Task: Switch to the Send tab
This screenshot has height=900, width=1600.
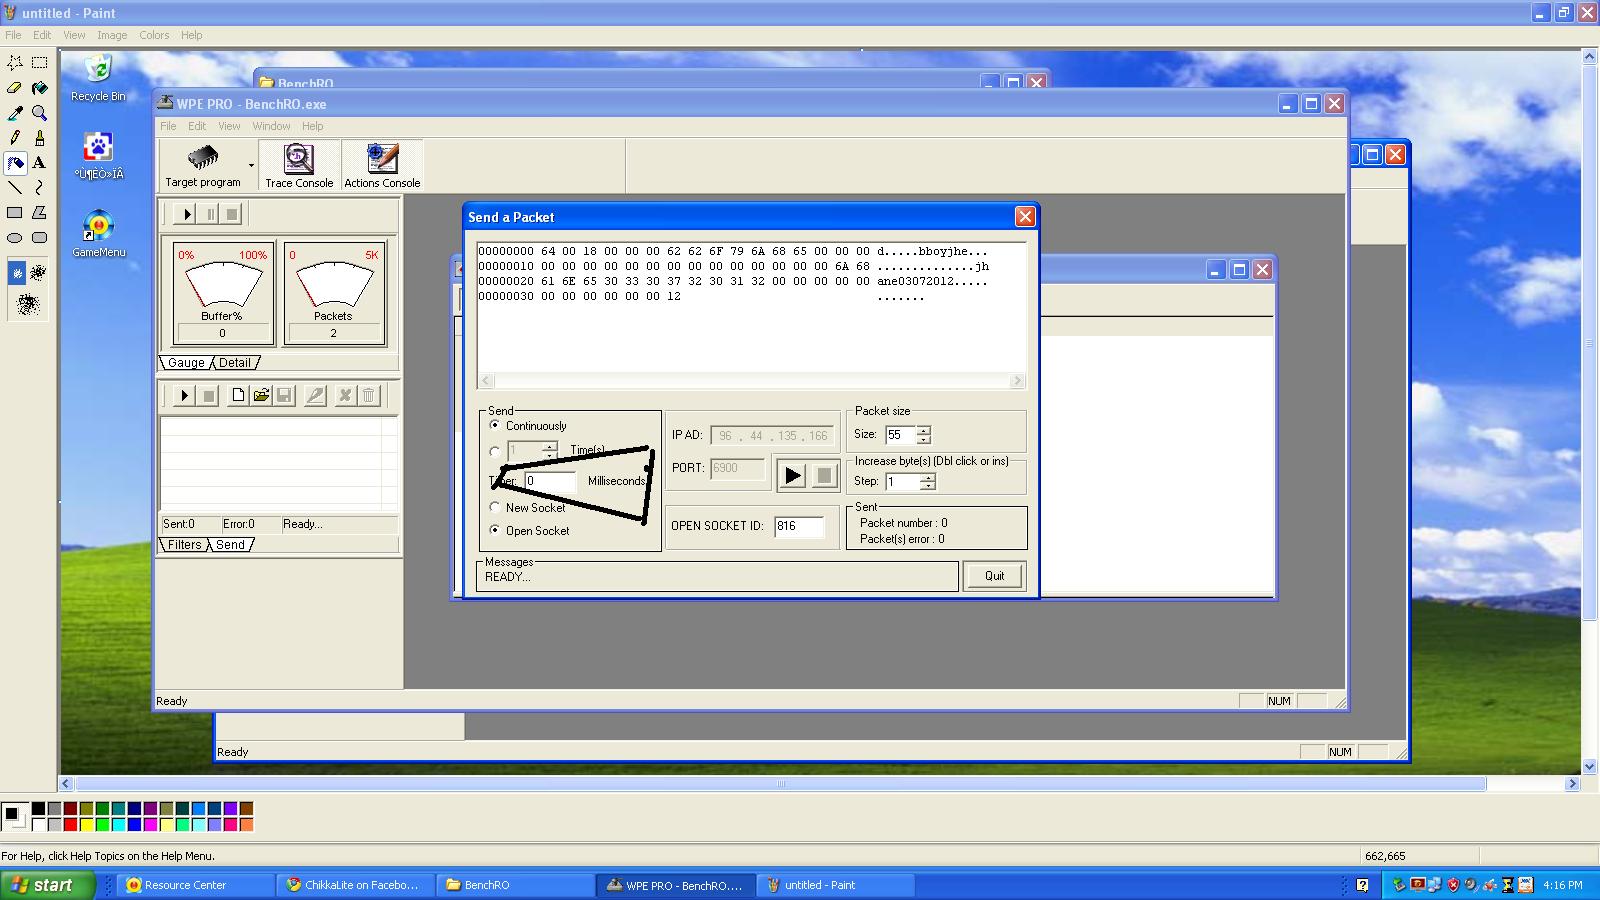Action: pos(230,545)
